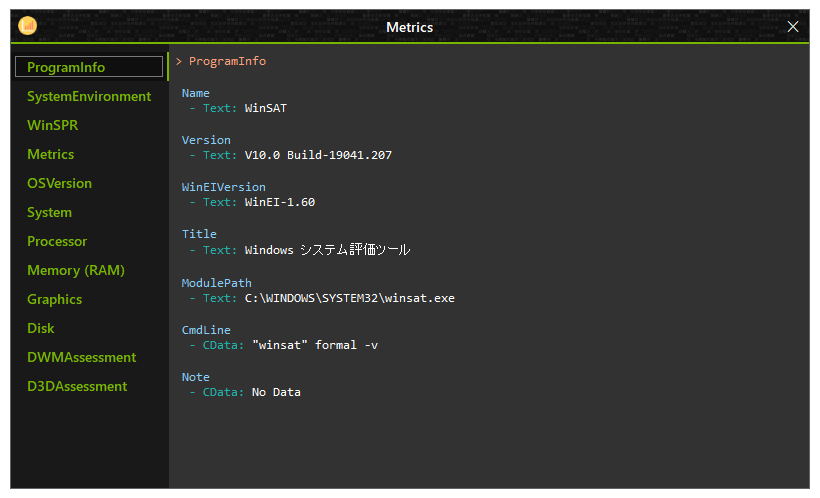Click the ProgramInfo heading arrow
The height and width of the screenshot is (498, 820).
(179, 61)
